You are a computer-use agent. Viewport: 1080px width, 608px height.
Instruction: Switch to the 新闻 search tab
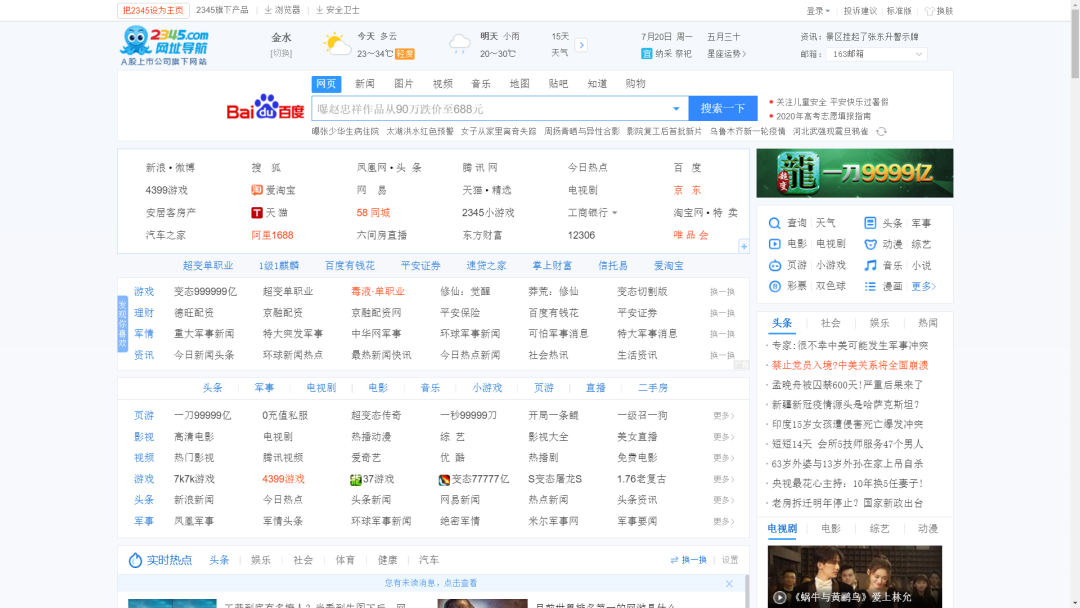click(x=363, y=84)
